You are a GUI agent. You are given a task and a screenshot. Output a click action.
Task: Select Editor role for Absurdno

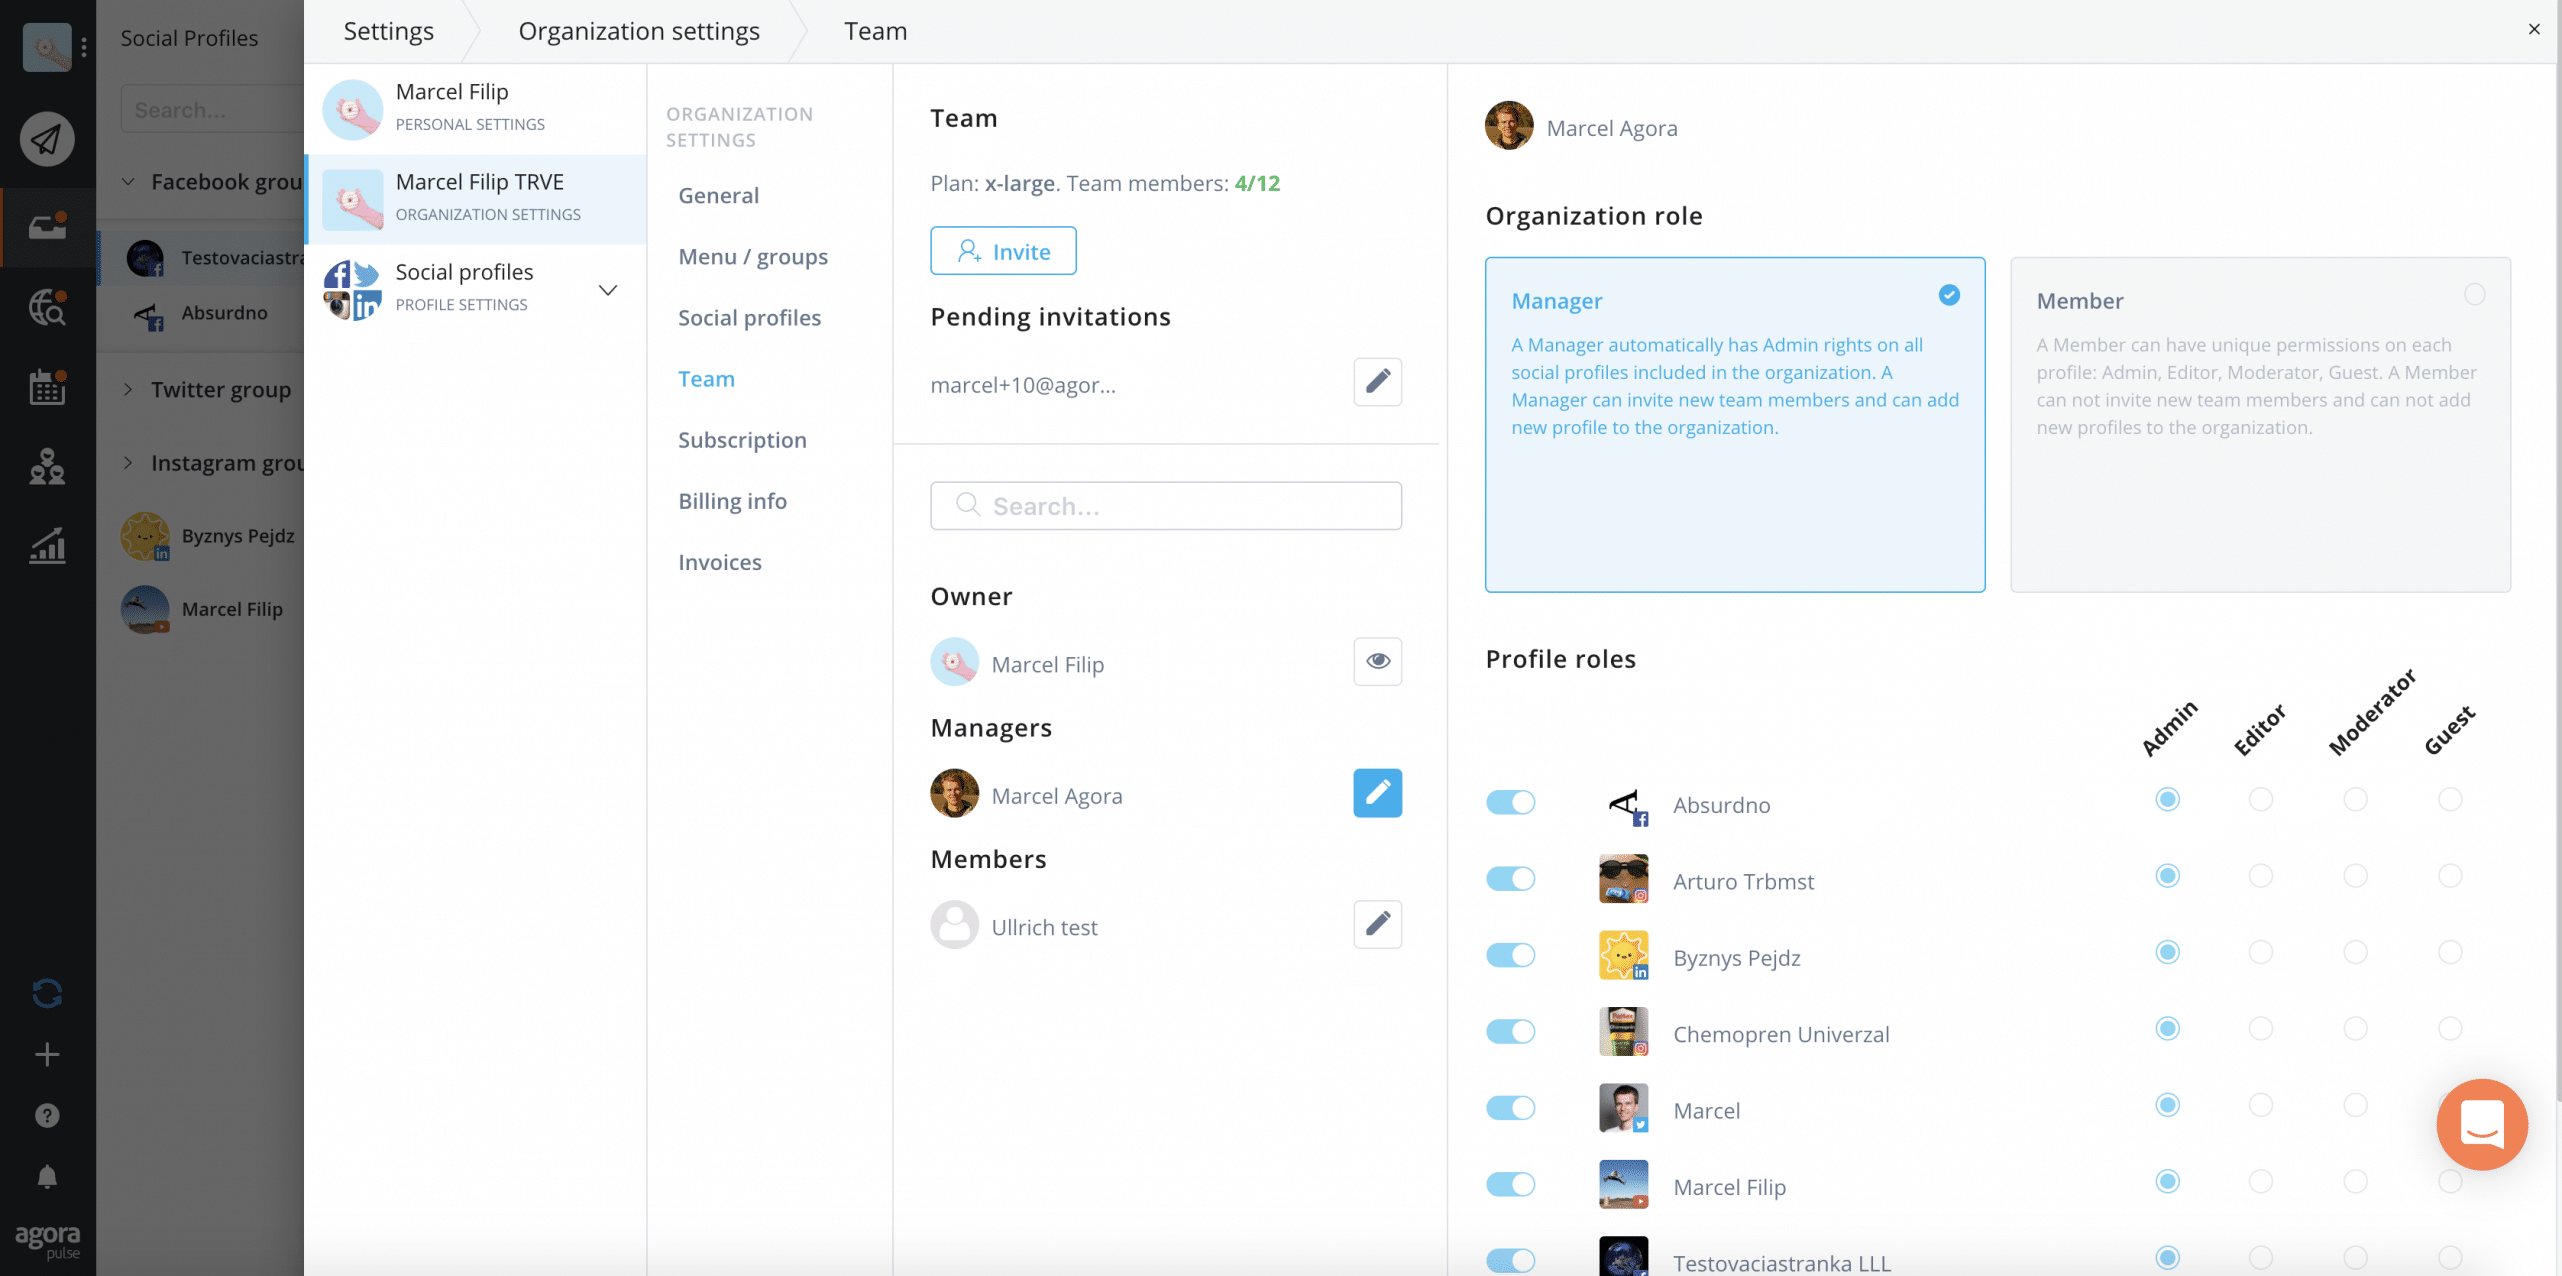pyautogui.click(x=2260, y=800)
